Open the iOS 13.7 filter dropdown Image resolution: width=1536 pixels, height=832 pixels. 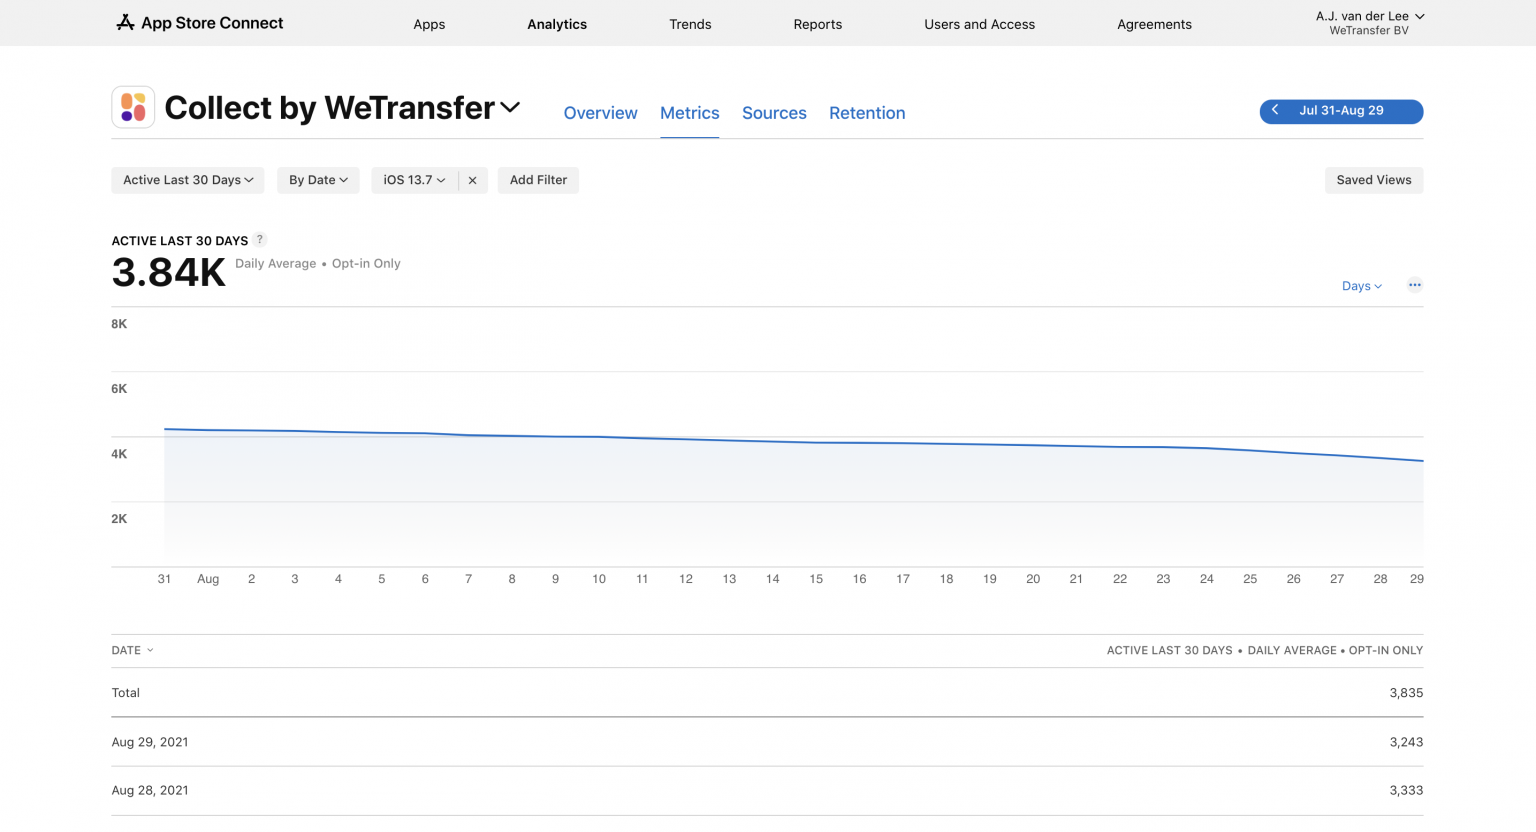(413, 180)
